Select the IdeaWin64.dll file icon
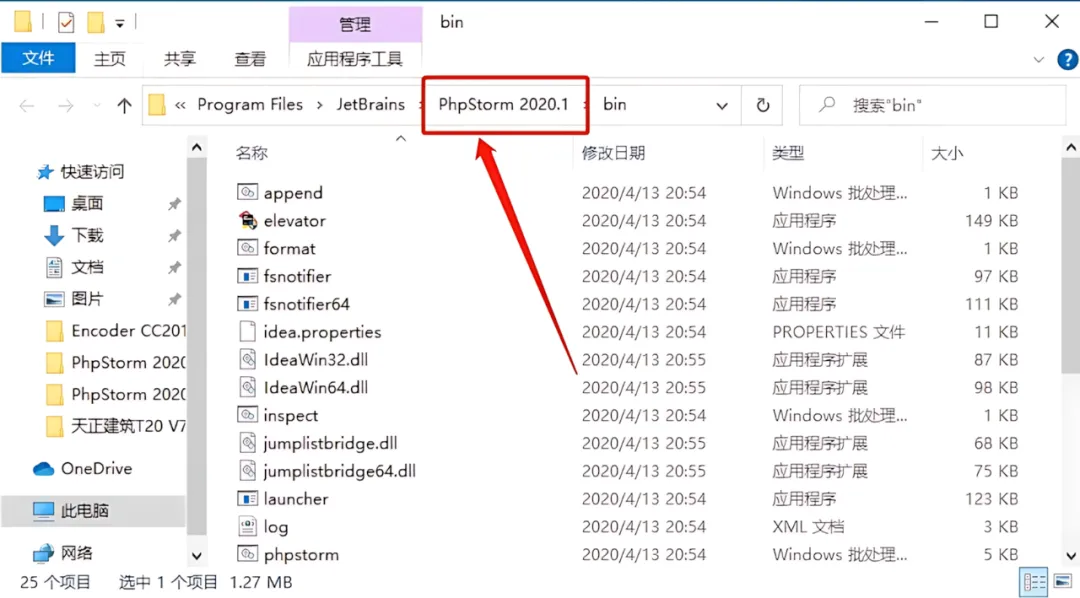This screenshot has width=1080, height=598. (x=247, y=387)
